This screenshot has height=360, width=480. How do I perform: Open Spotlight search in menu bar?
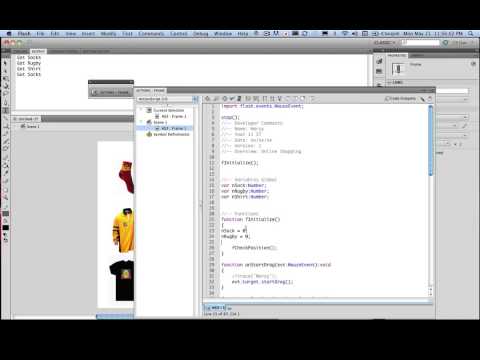(x=471, y=34)
